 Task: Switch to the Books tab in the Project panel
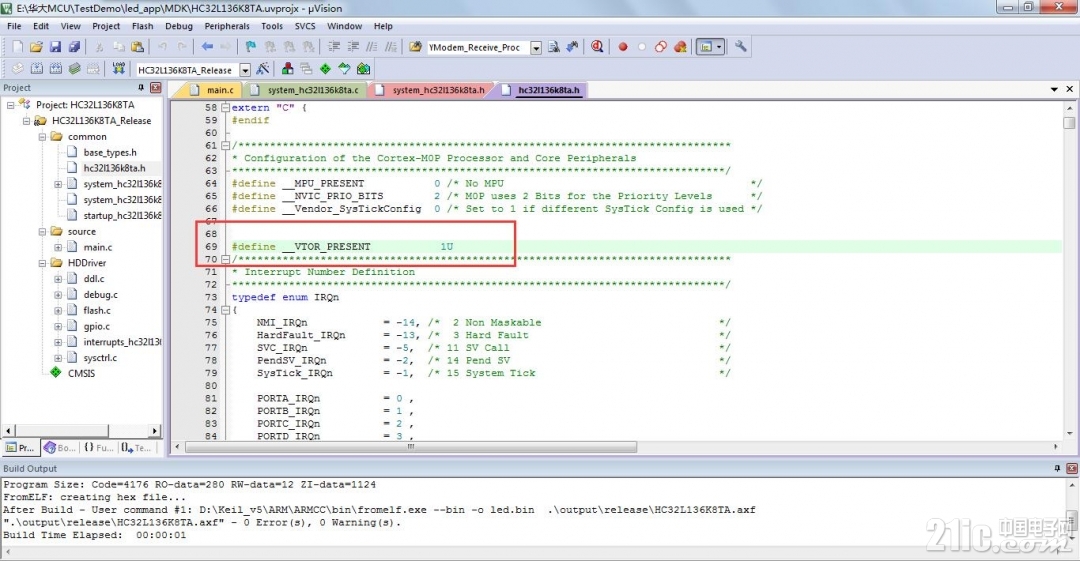pos(59,448)
